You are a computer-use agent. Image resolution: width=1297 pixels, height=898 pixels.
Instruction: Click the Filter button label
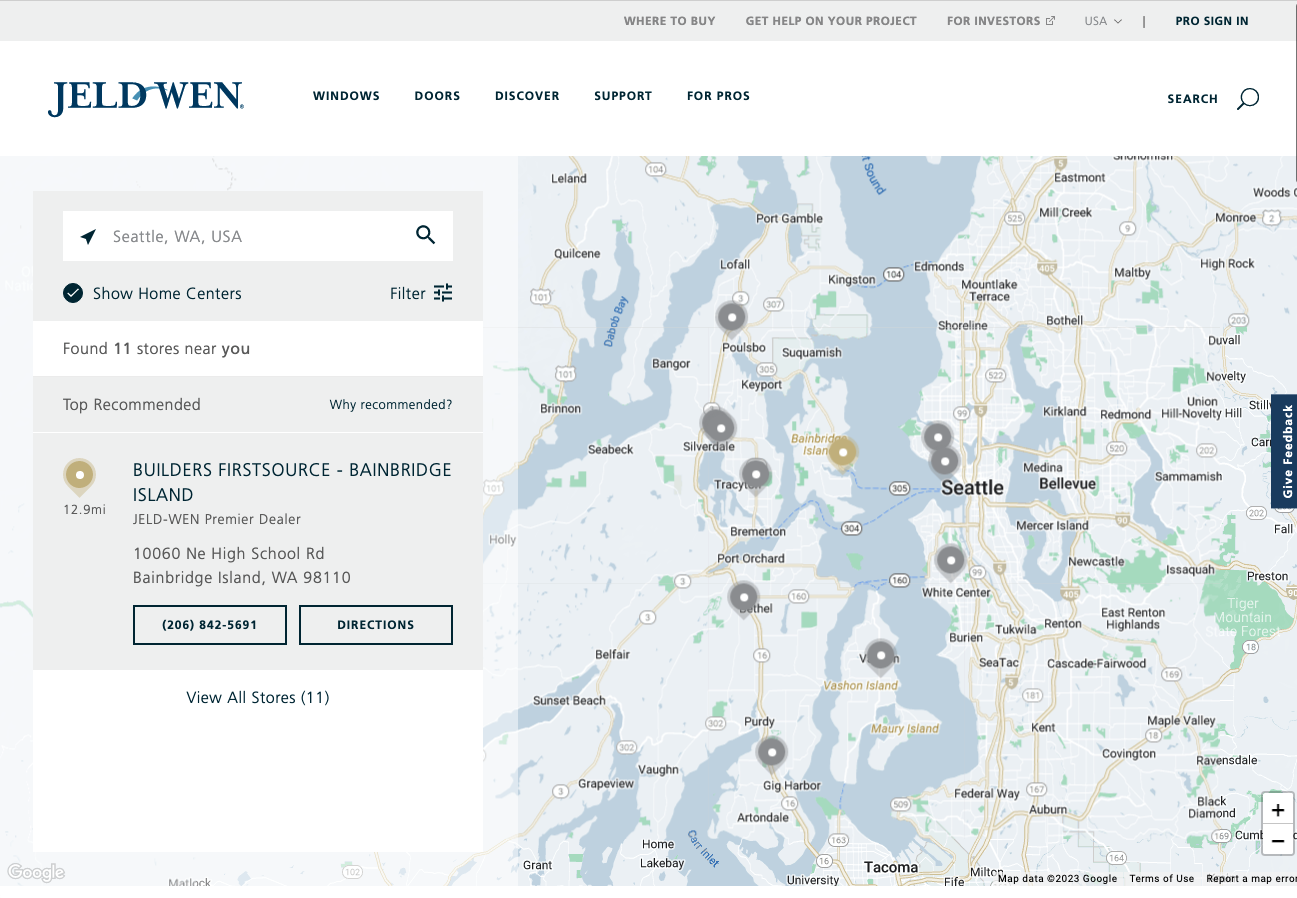[408, 293]
